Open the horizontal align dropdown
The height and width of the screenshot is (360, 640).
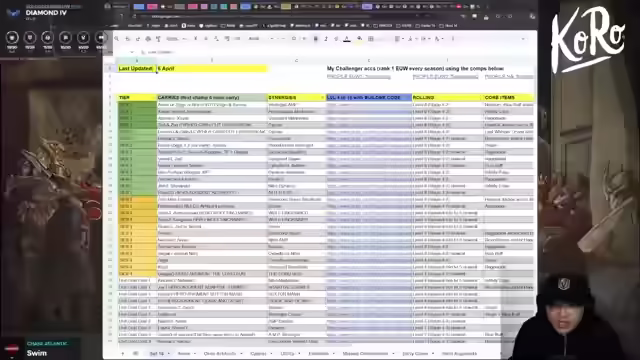coord(398,39)
